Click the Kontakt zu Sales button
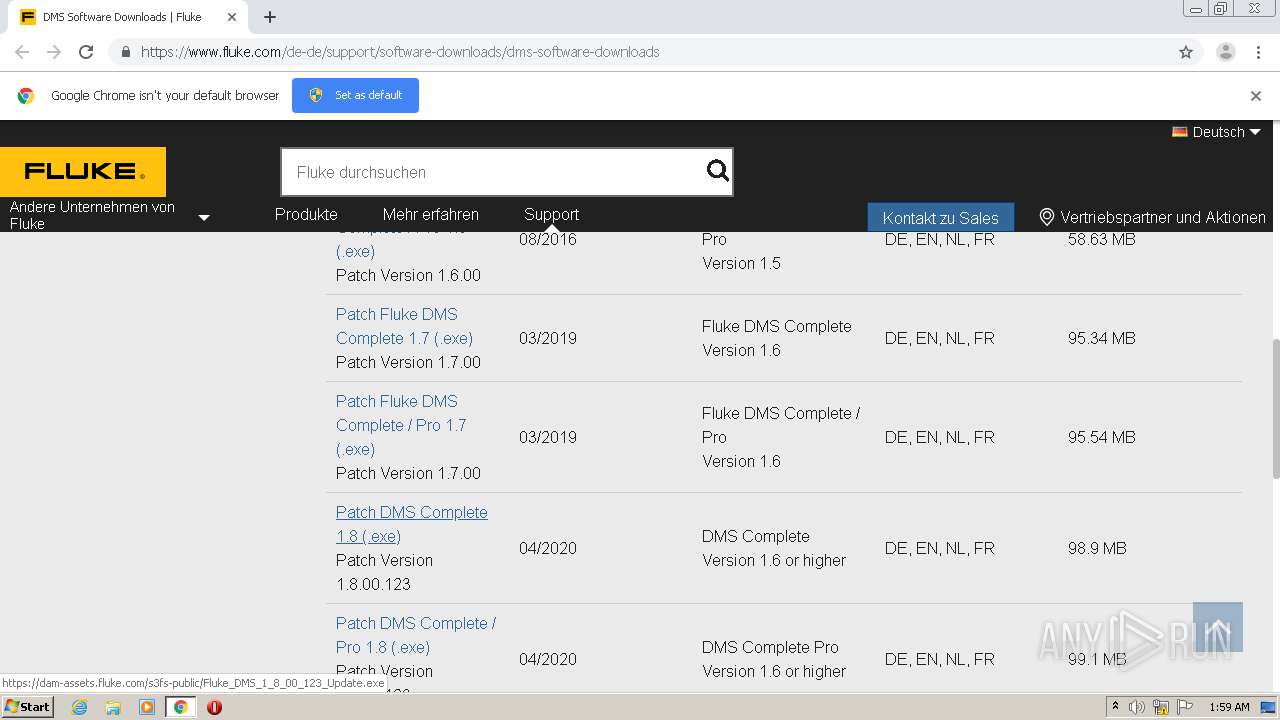 click(x=940, y=218)
